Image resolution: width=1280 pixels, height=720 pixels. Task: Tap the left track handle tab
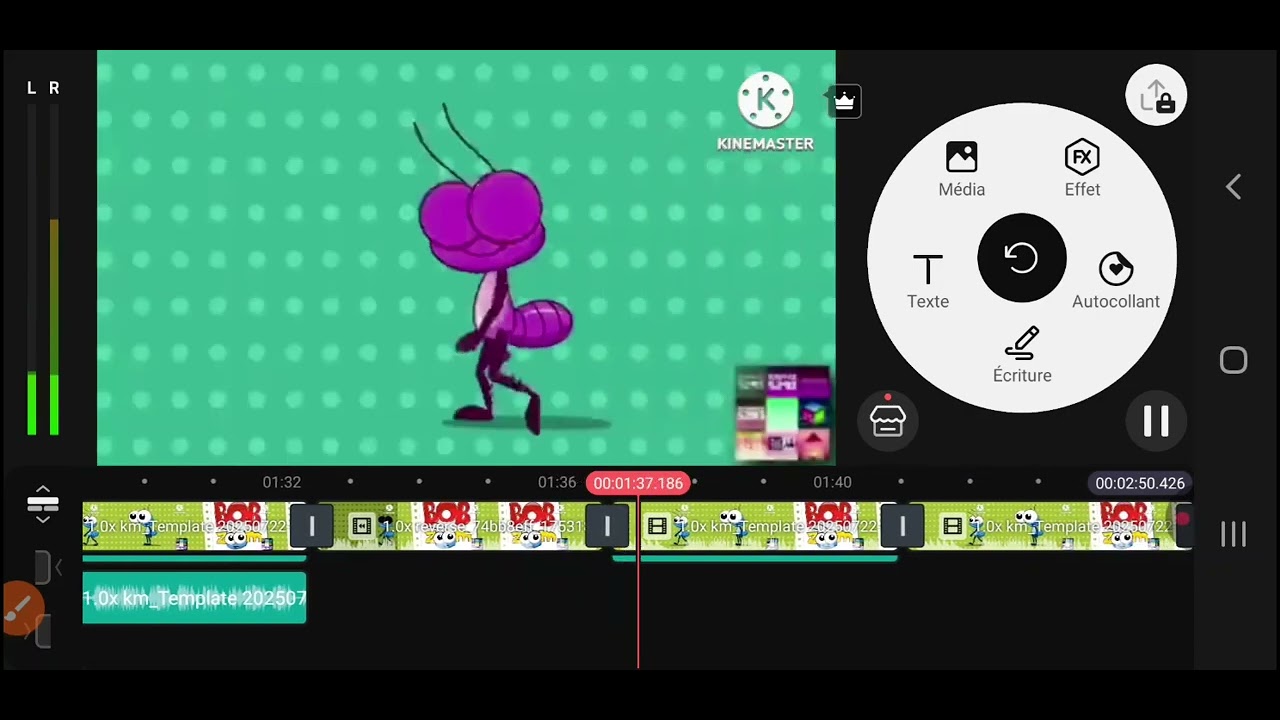[x=43, y=567]
